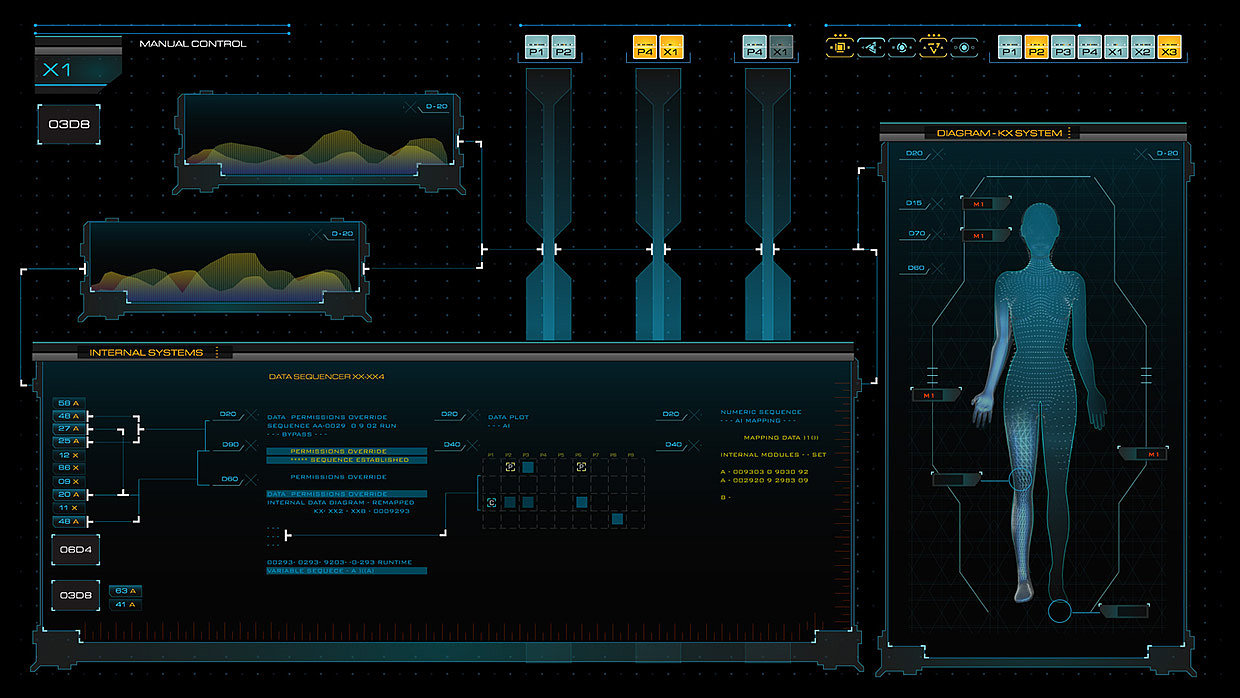This screenshot has width=1240, height=698.
Task: Click the X icon beside D20 at Data Plot
Action: [471, 414]
